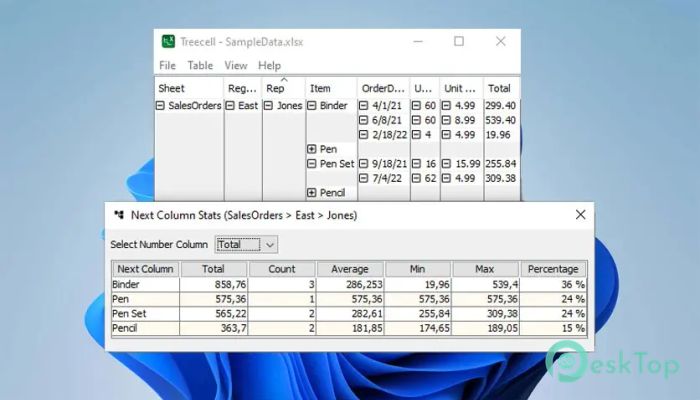Click the Rep column header
The height and width of the screenshot is (400, 700).
[x=284, y=88]
